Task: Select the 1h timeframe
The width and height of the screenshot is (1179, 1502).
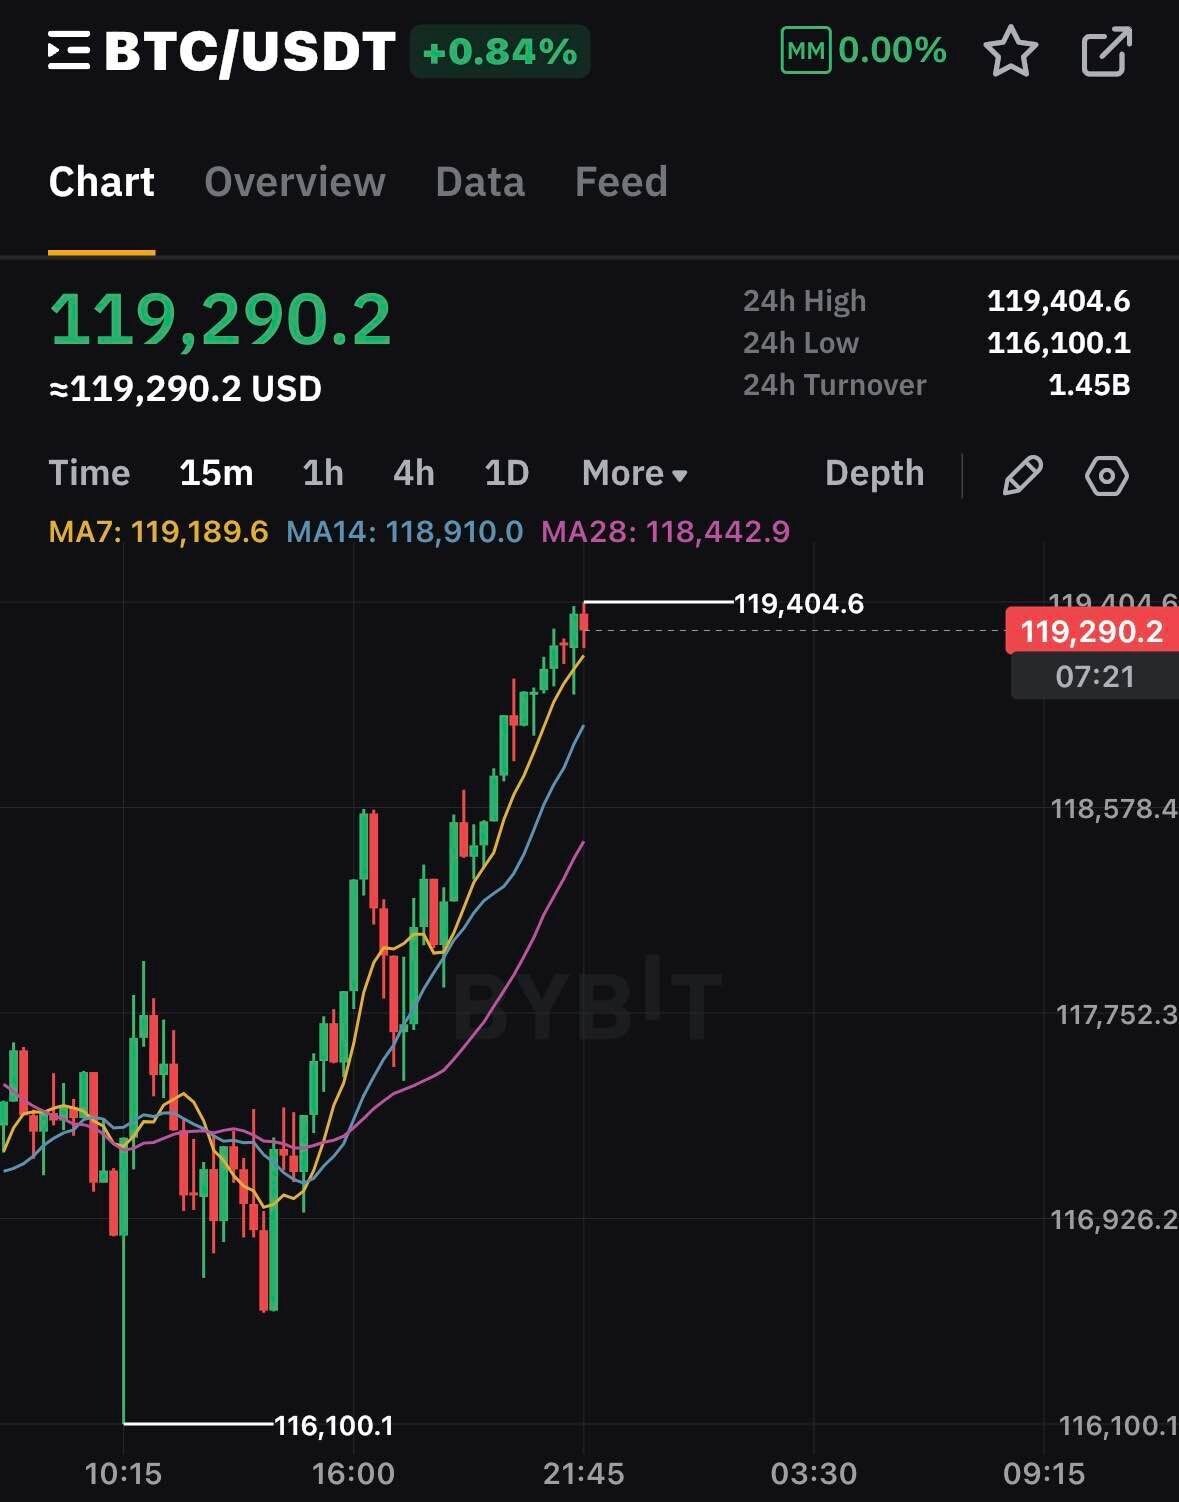Action: point(323,473)
